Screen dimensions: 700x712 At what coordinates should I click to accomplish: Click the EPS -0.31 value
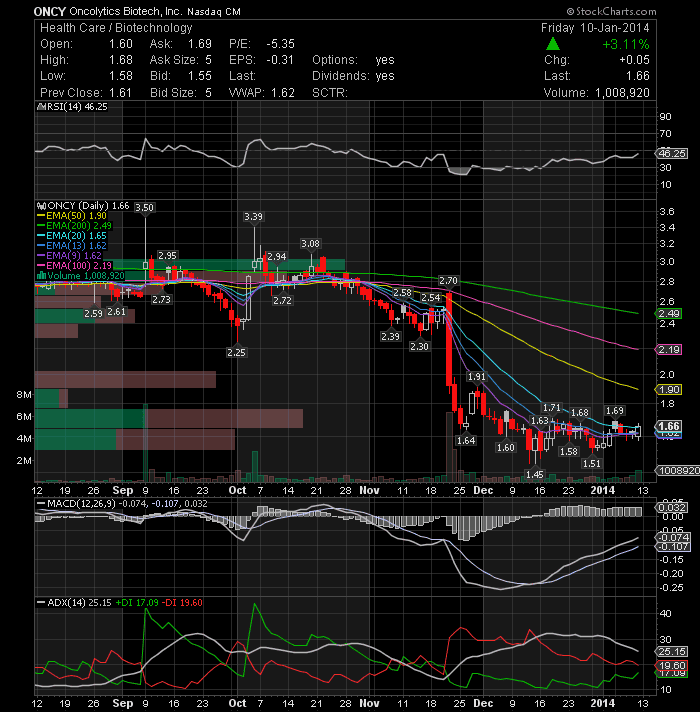pyautogui.click(x=280, y=60)
